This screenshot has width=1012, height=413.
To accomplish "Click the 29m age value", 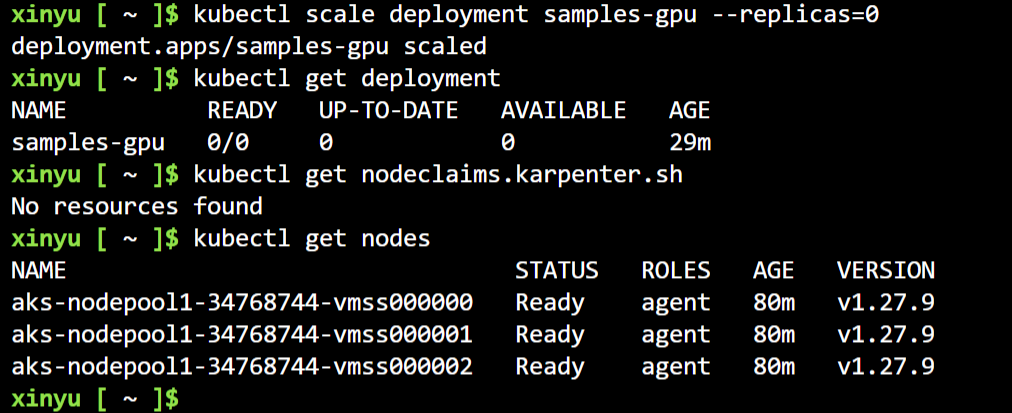I will 689,142.
